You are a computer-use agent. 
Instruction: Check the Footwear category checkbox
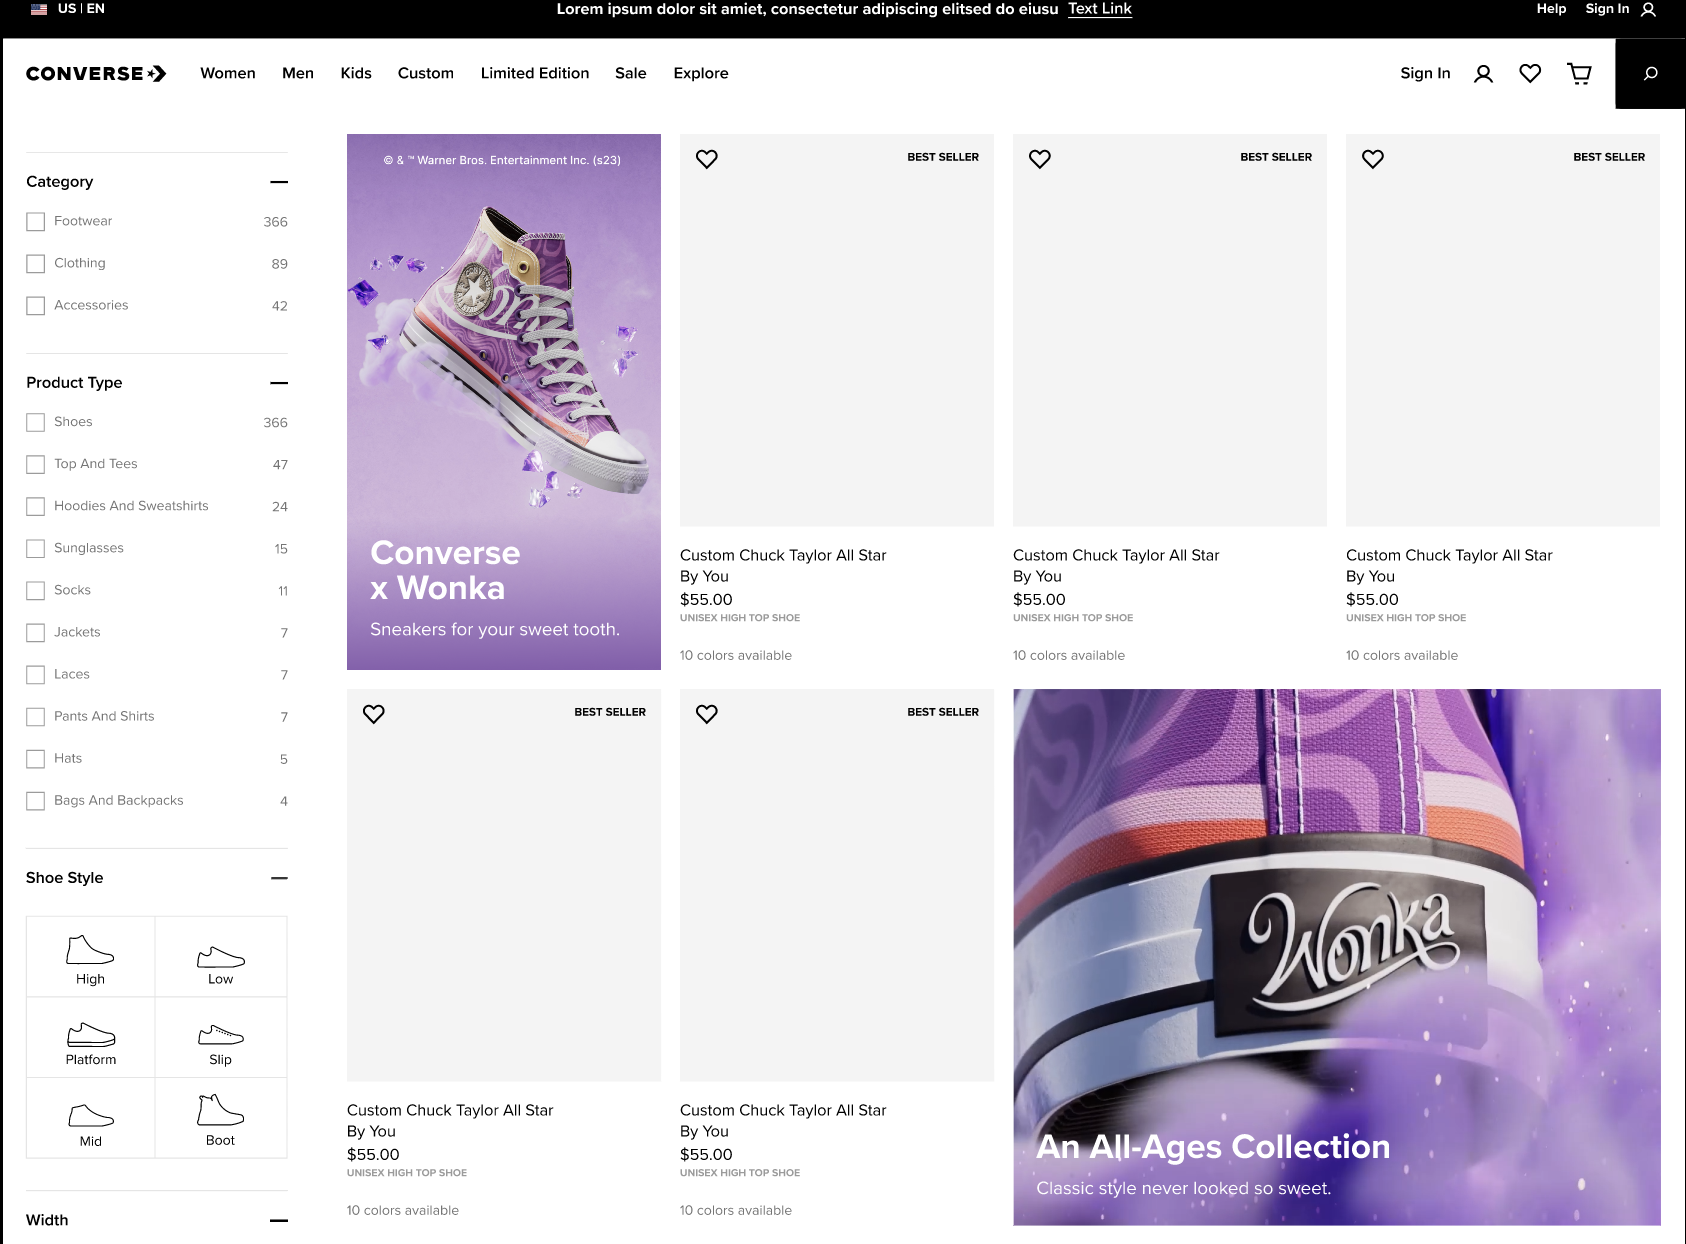(x=36, y=222)
